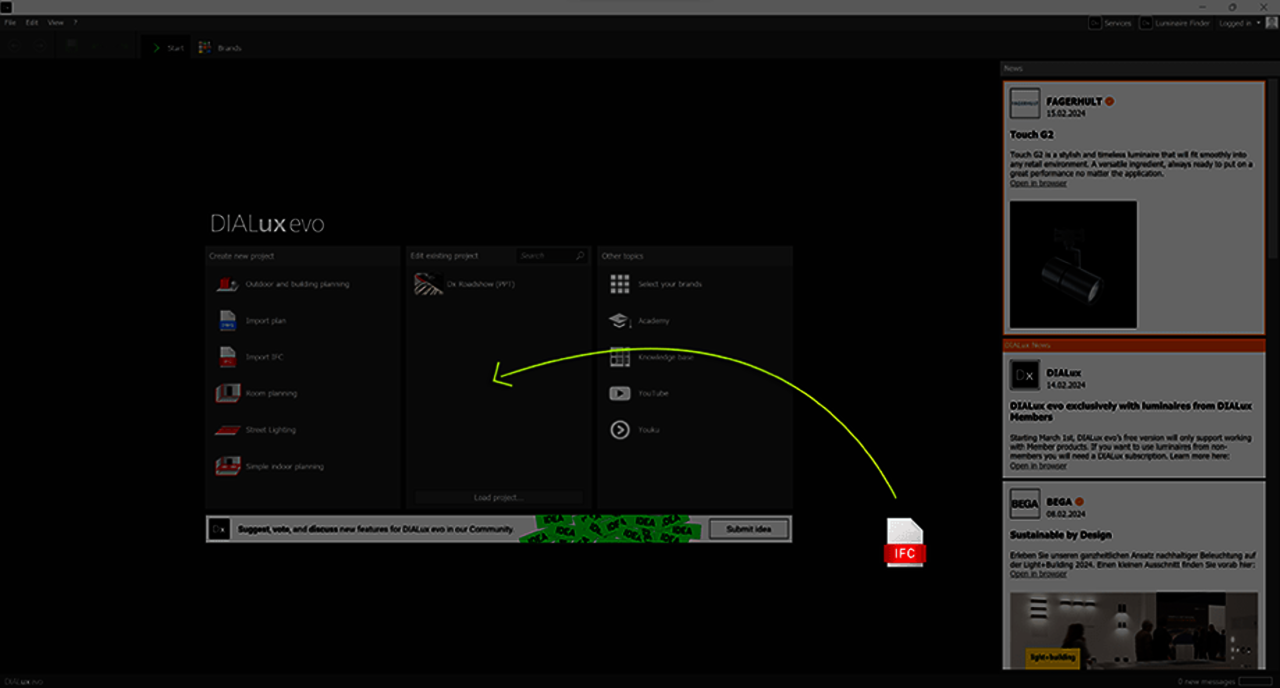This screenshot has height=688, width=1280.
Task: Select the Import plan file icon
Action: [227, 321]
